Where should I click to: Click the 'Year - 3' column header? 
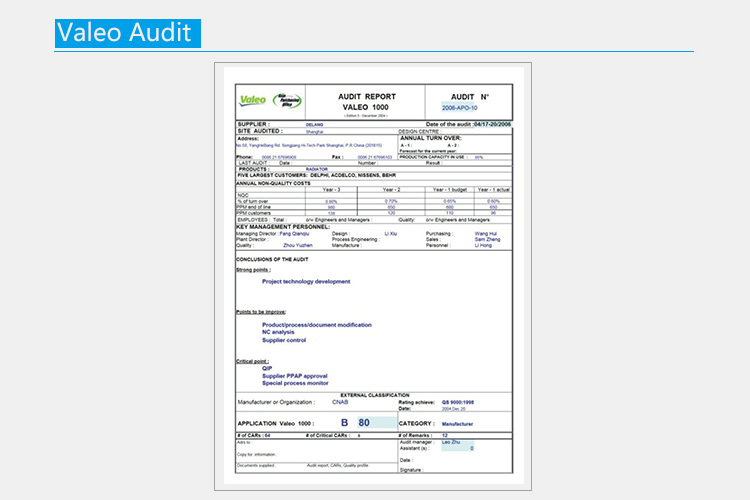pos(331,189)
